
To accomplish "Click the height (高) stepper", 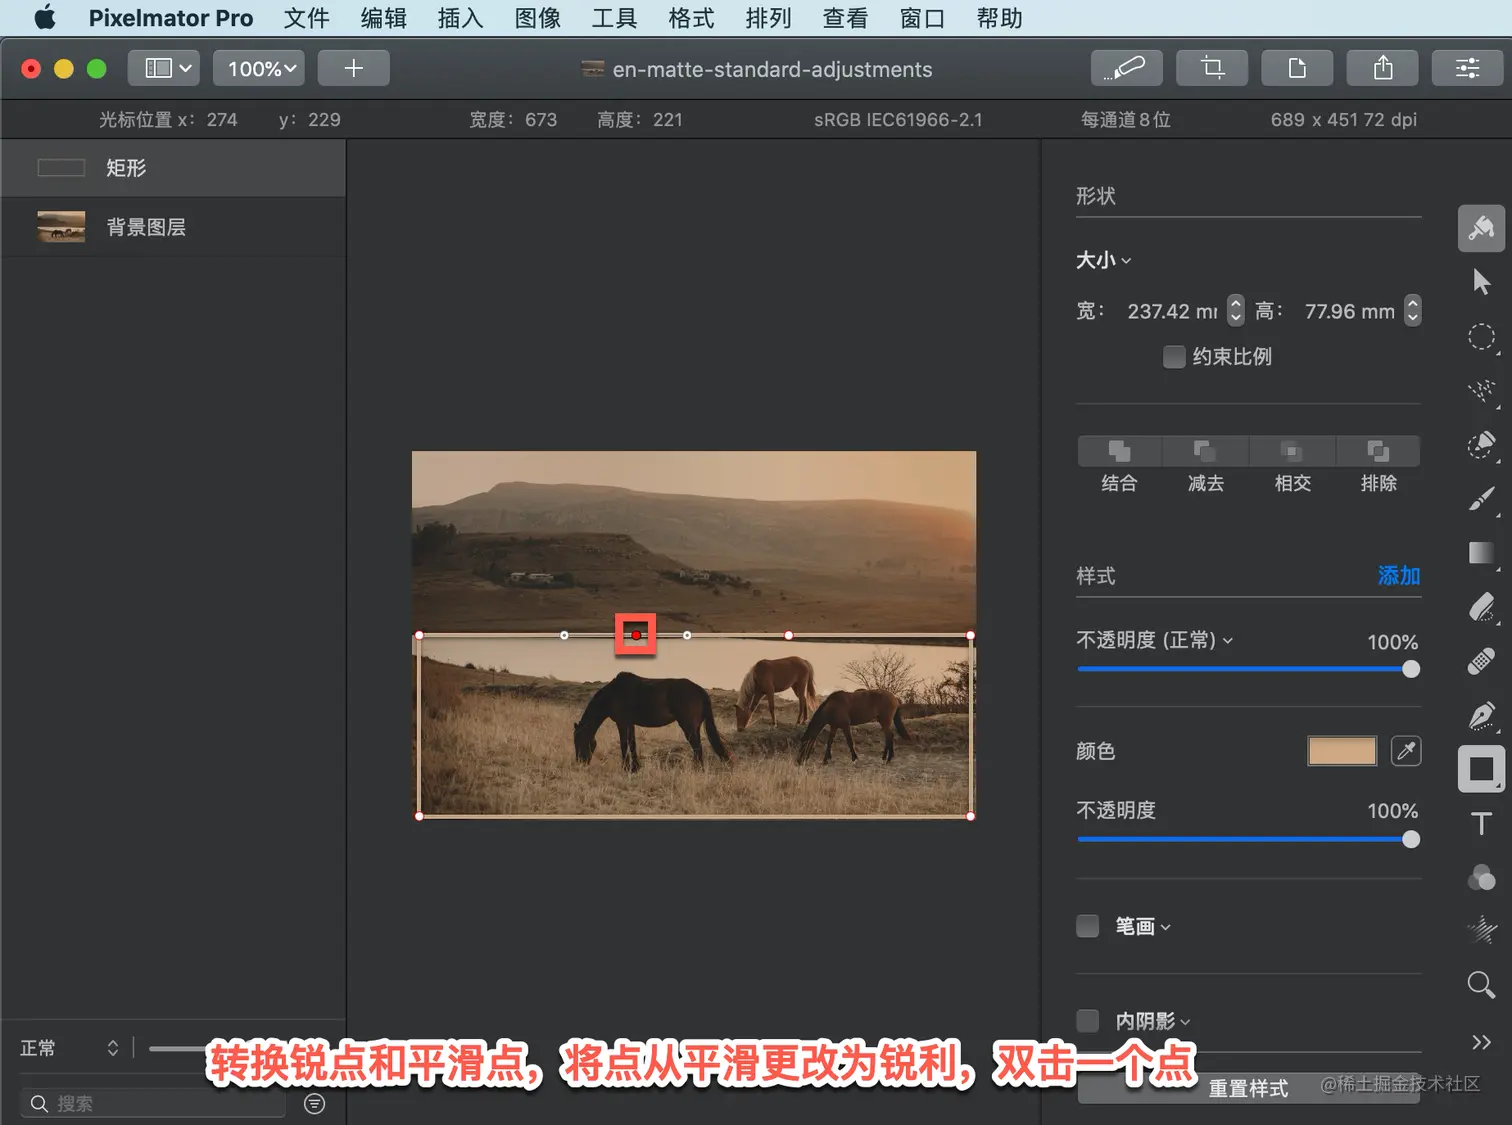I will (1412, 310).
